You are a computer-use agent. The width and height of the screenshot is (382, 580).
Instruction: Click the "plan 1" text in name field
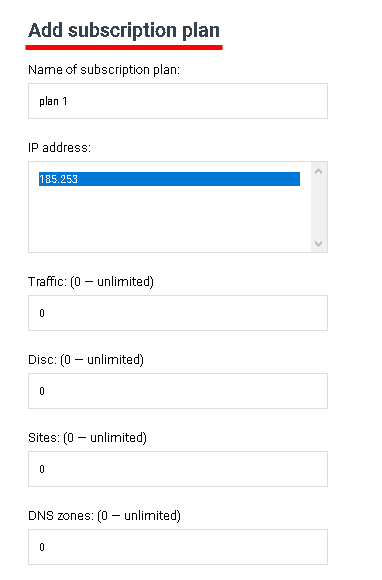tap(53, 101)
